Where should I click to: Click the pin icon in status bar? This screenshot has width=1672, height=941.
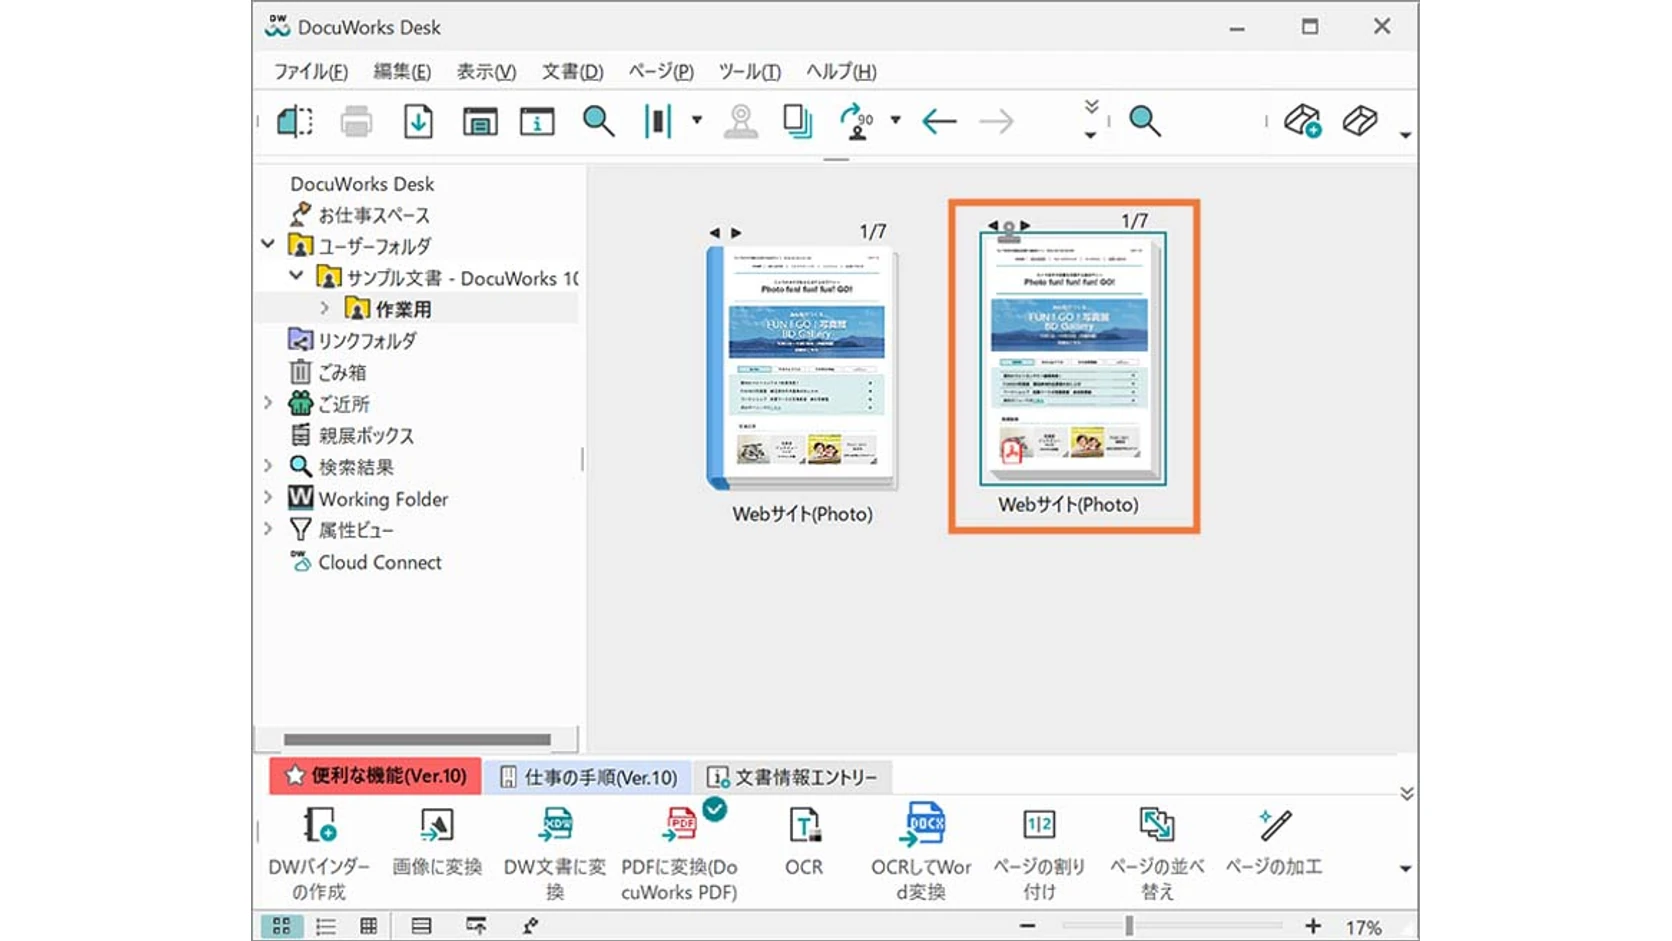pos(530,926)
